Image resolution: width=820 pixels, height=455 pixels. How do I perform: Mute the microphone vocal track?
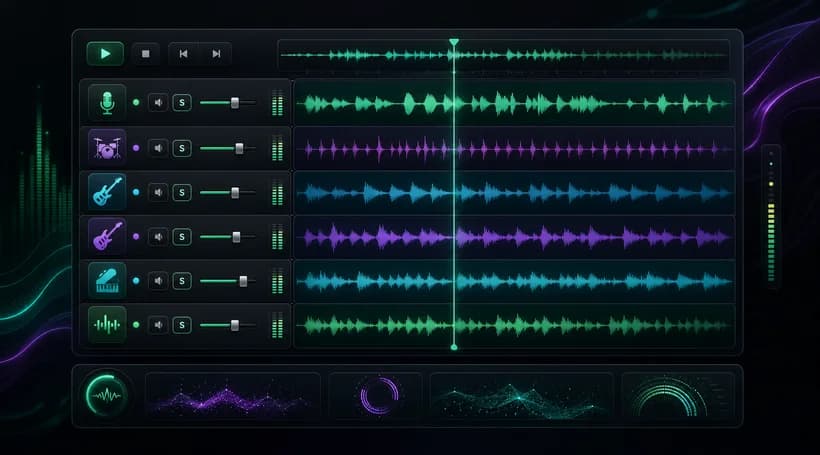pyautogui.click(x=158, y=103)
